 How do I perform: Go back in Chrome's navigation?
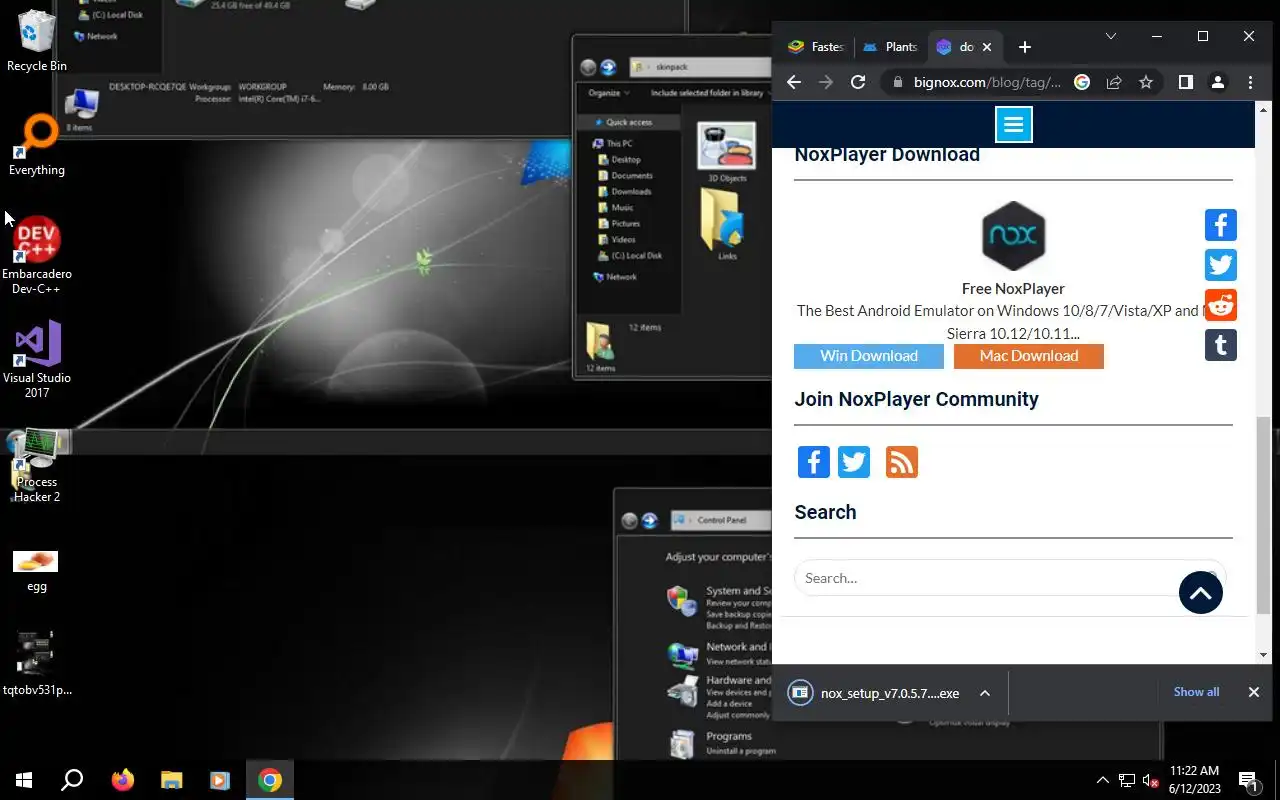(794, 83)
